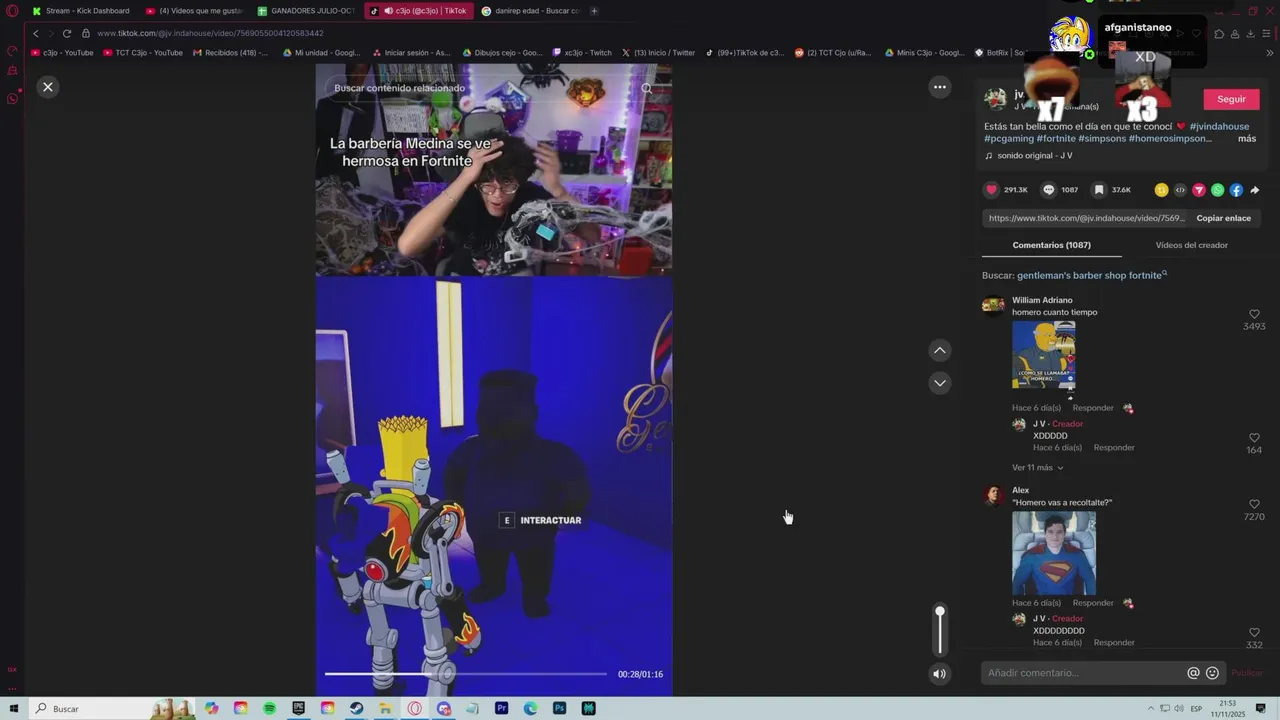1280x720 pixels.
Task: Click the Seguir follow button
Action: [x=1231, y=99]
